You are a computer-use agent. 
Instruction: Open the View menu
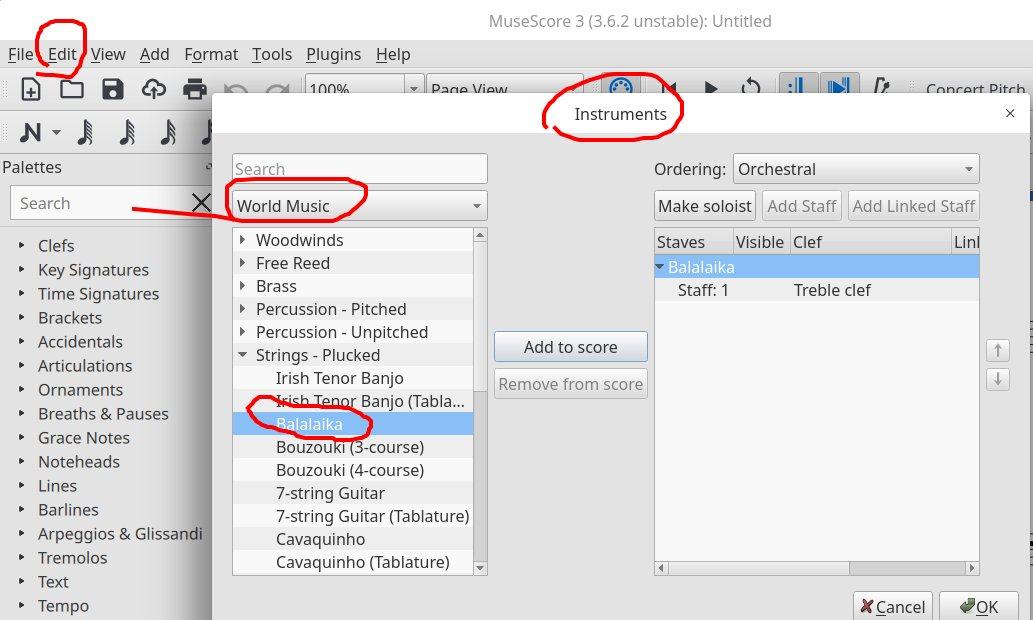pyautogui.click(x=108, y=54)
